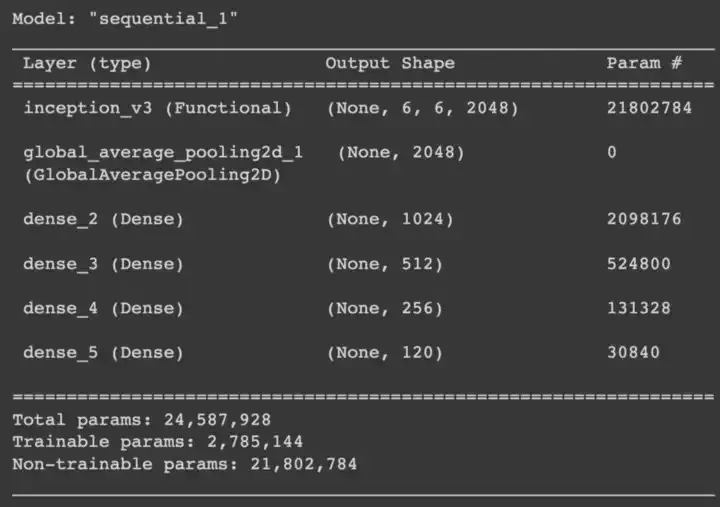Click the 2098176 param count value
720x507 pixels.
(644, 219)
